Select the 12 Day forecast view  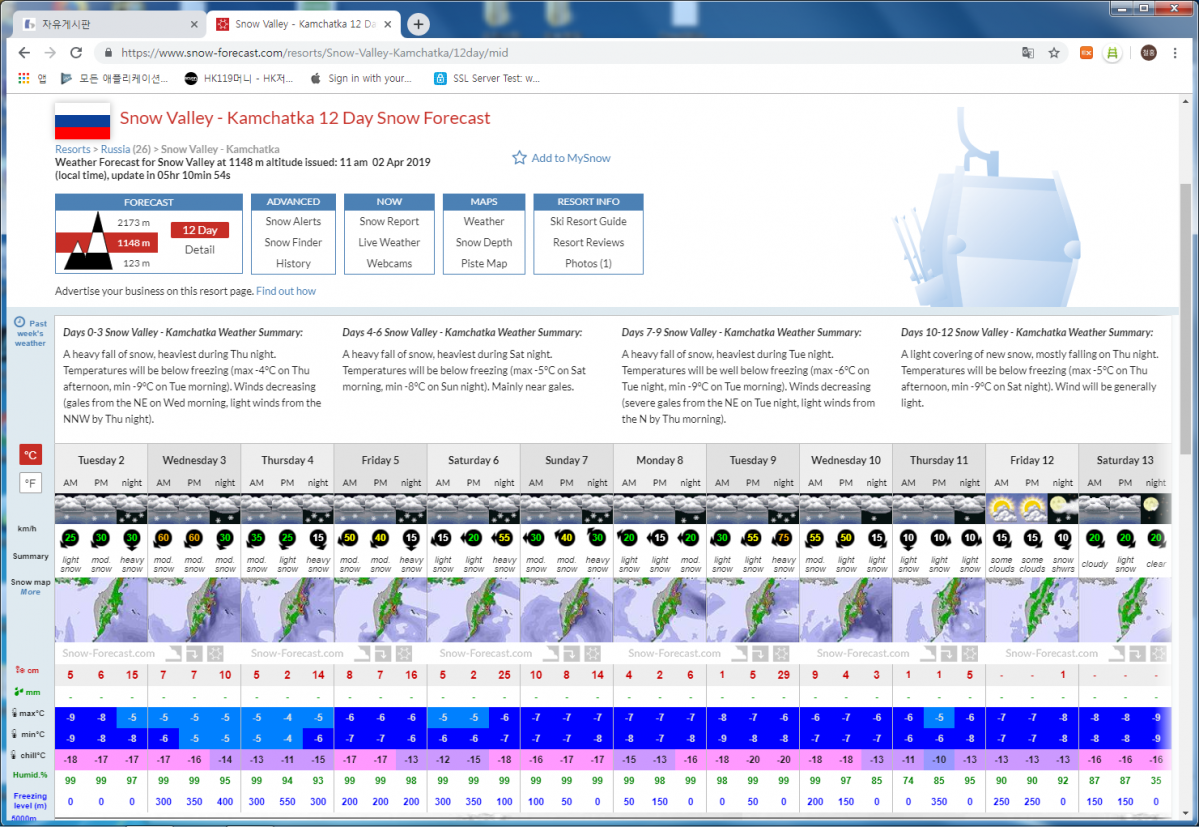tap(200, 230)
